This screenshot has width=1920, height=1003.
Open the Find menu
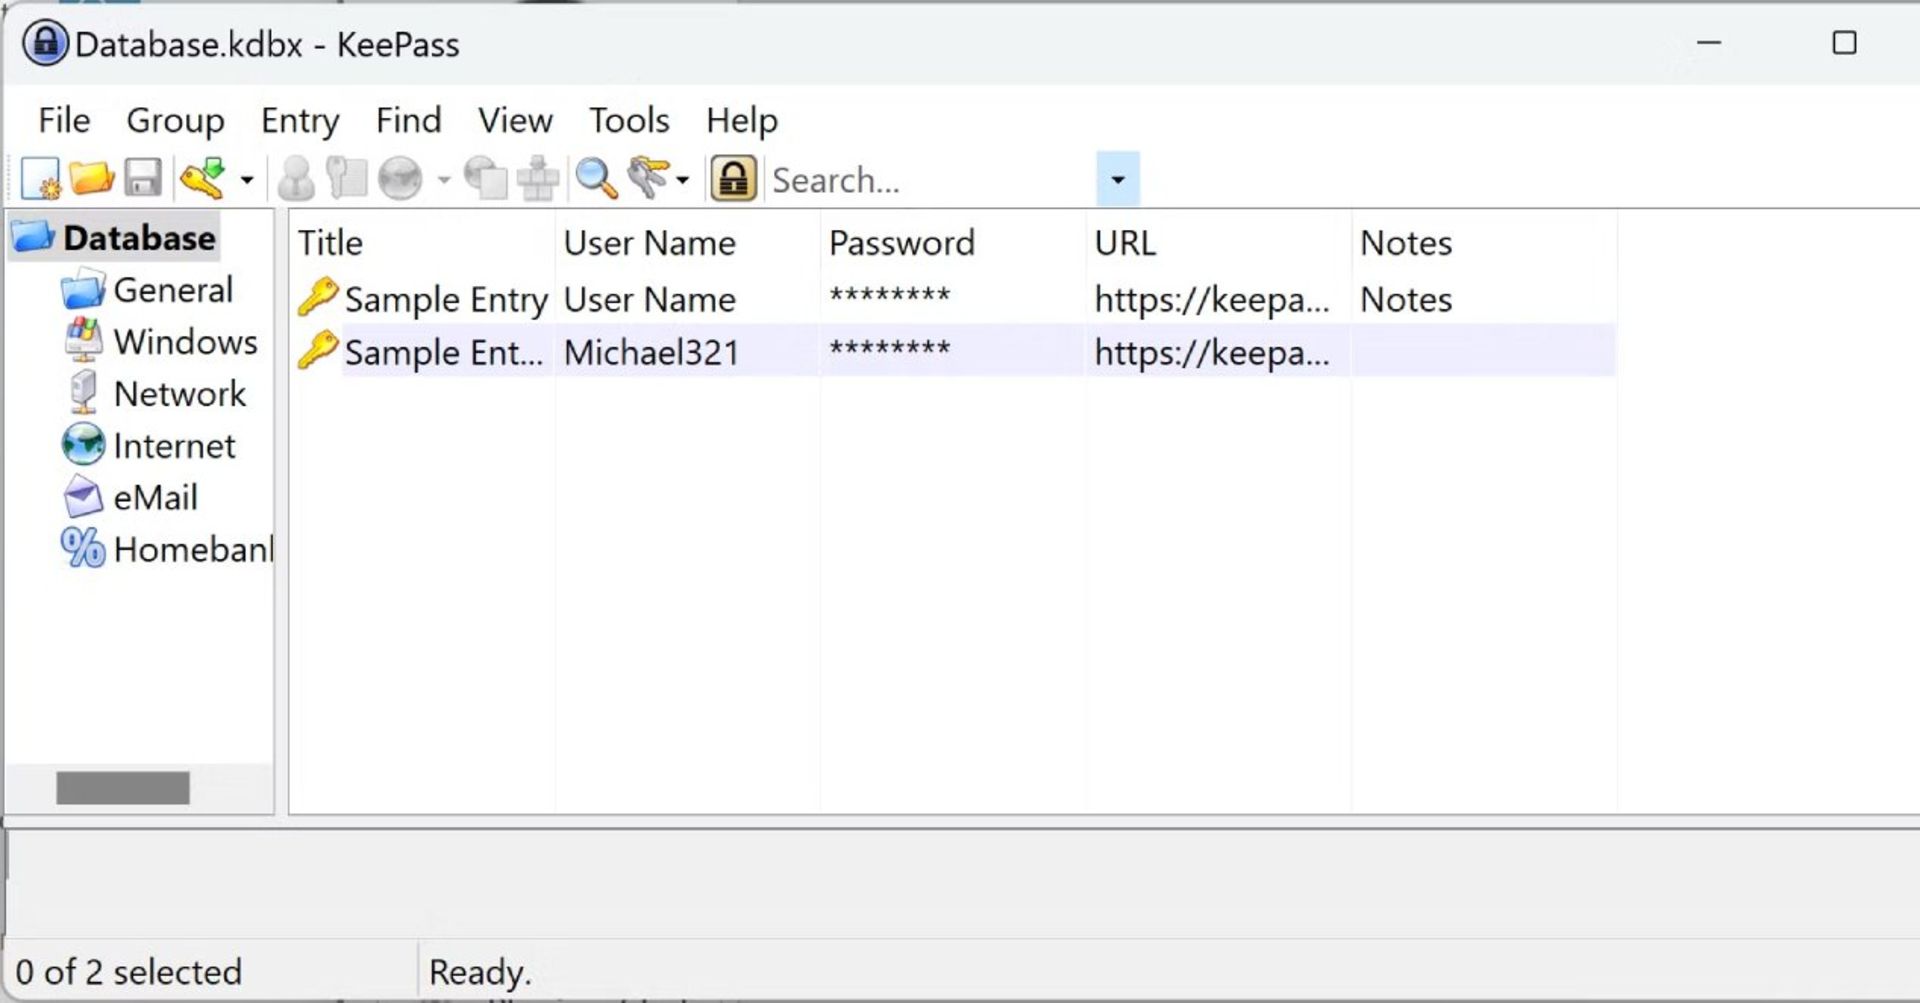coord(408,120)
